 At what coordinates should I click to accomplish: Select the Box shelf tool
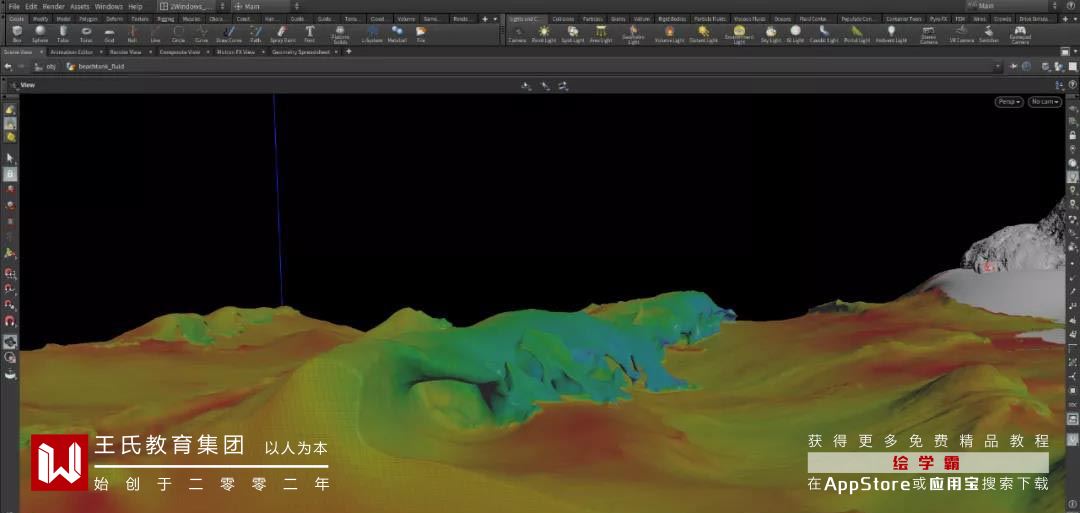click(17, 34)
